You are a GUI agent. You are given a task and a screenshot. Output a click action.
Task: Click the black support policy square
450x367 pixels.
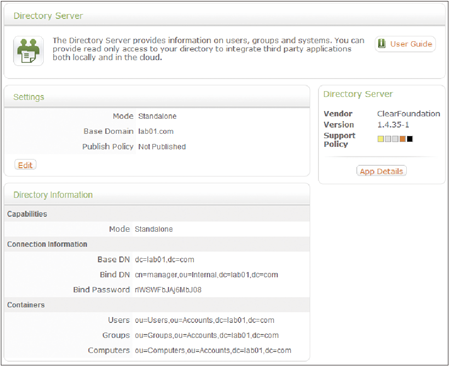[x=410, y=139]
